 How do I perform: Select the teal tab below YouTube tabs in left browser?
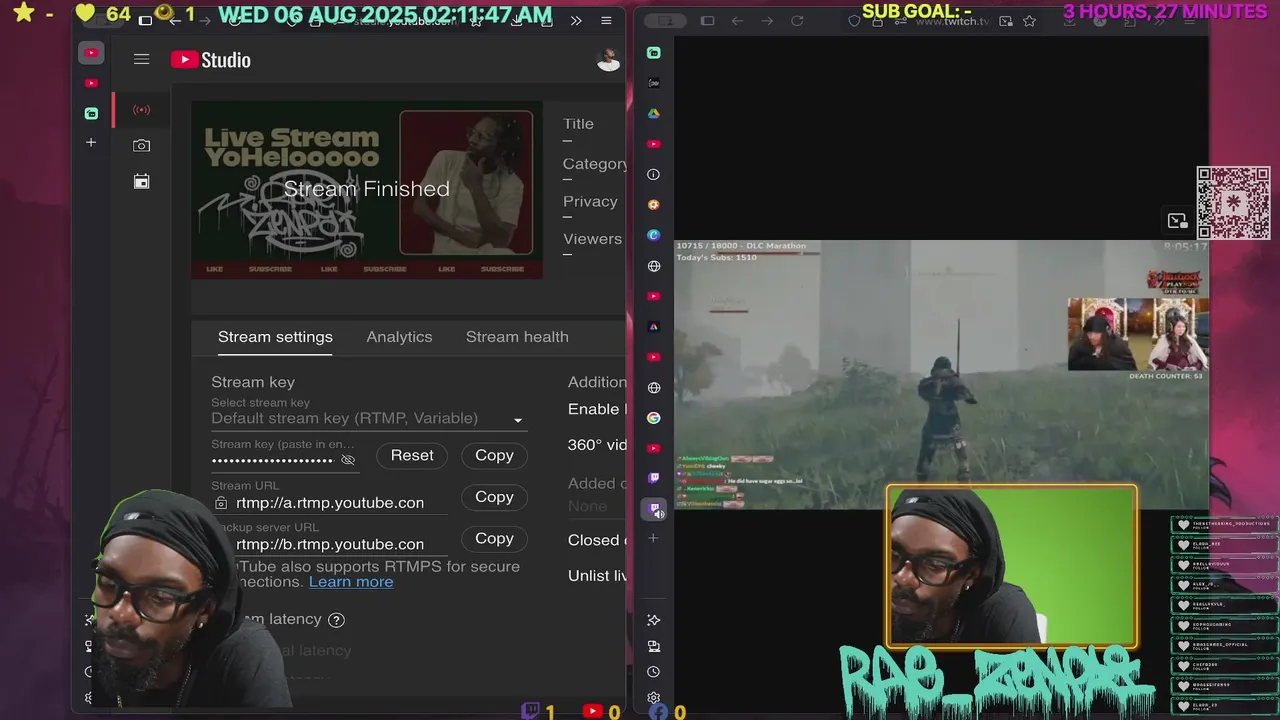tap(91, 113)
